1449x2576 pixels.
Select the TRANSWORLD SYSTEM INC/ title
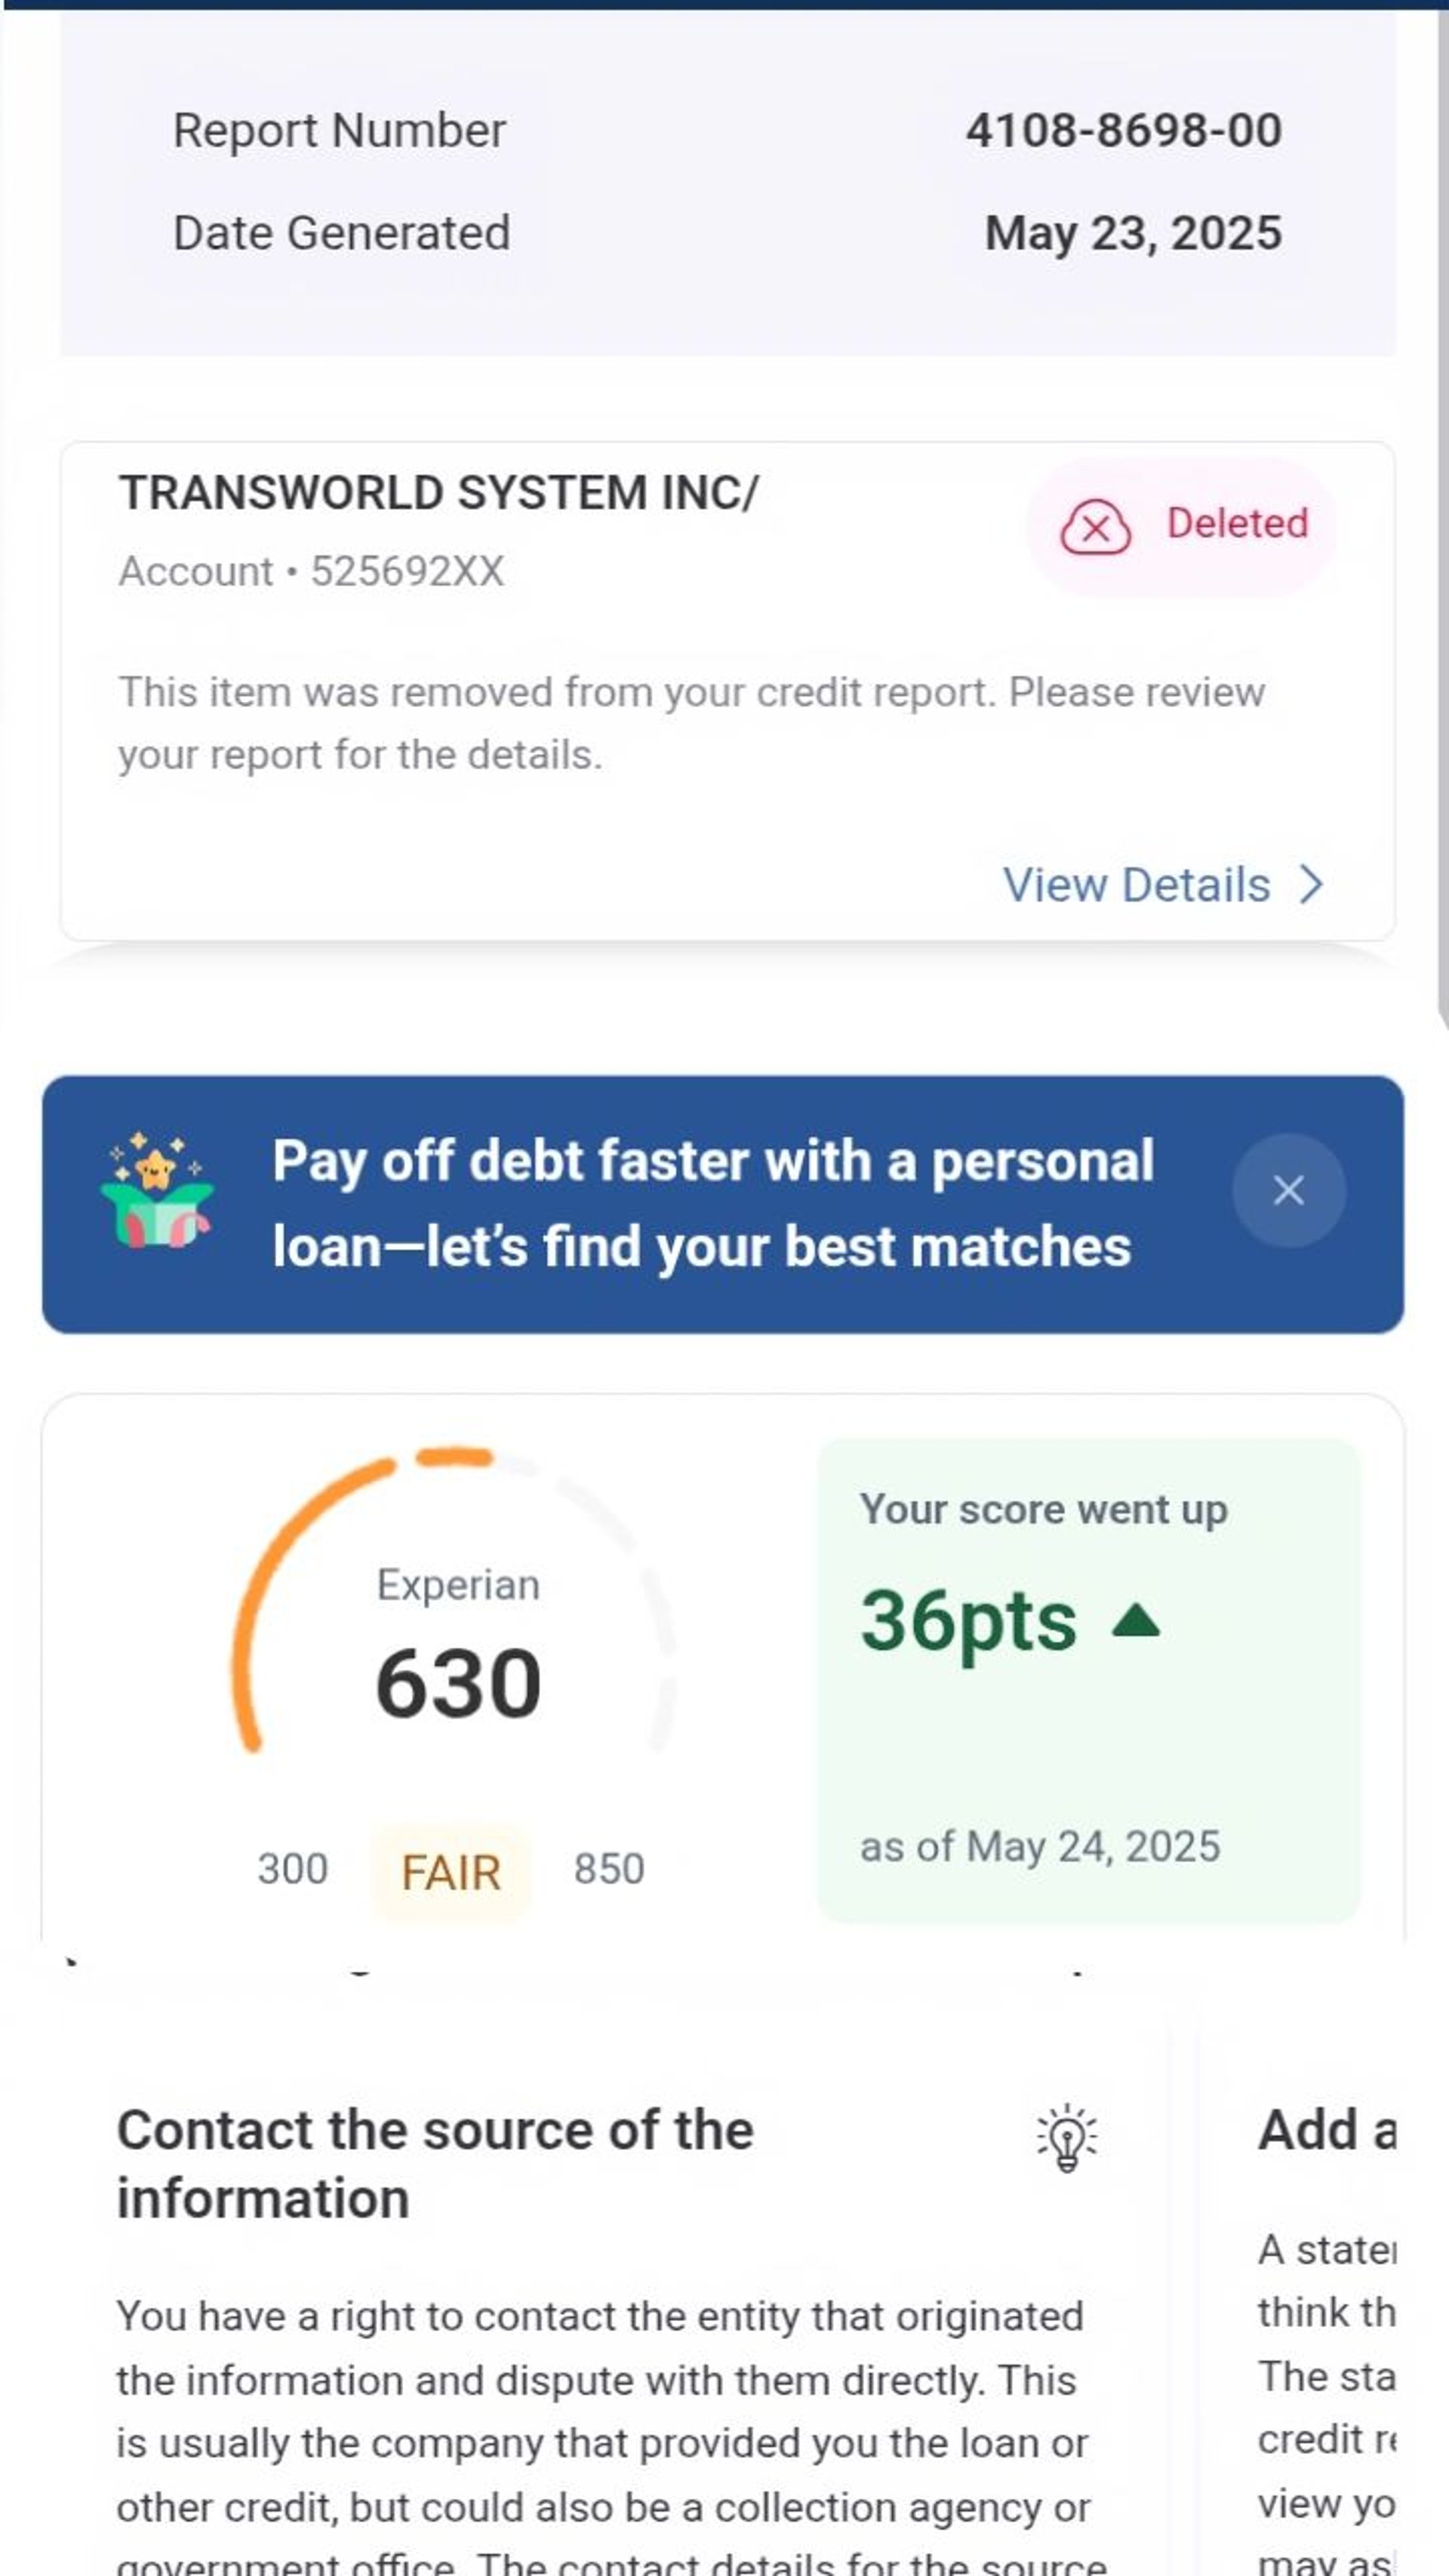tap(439, 493)
